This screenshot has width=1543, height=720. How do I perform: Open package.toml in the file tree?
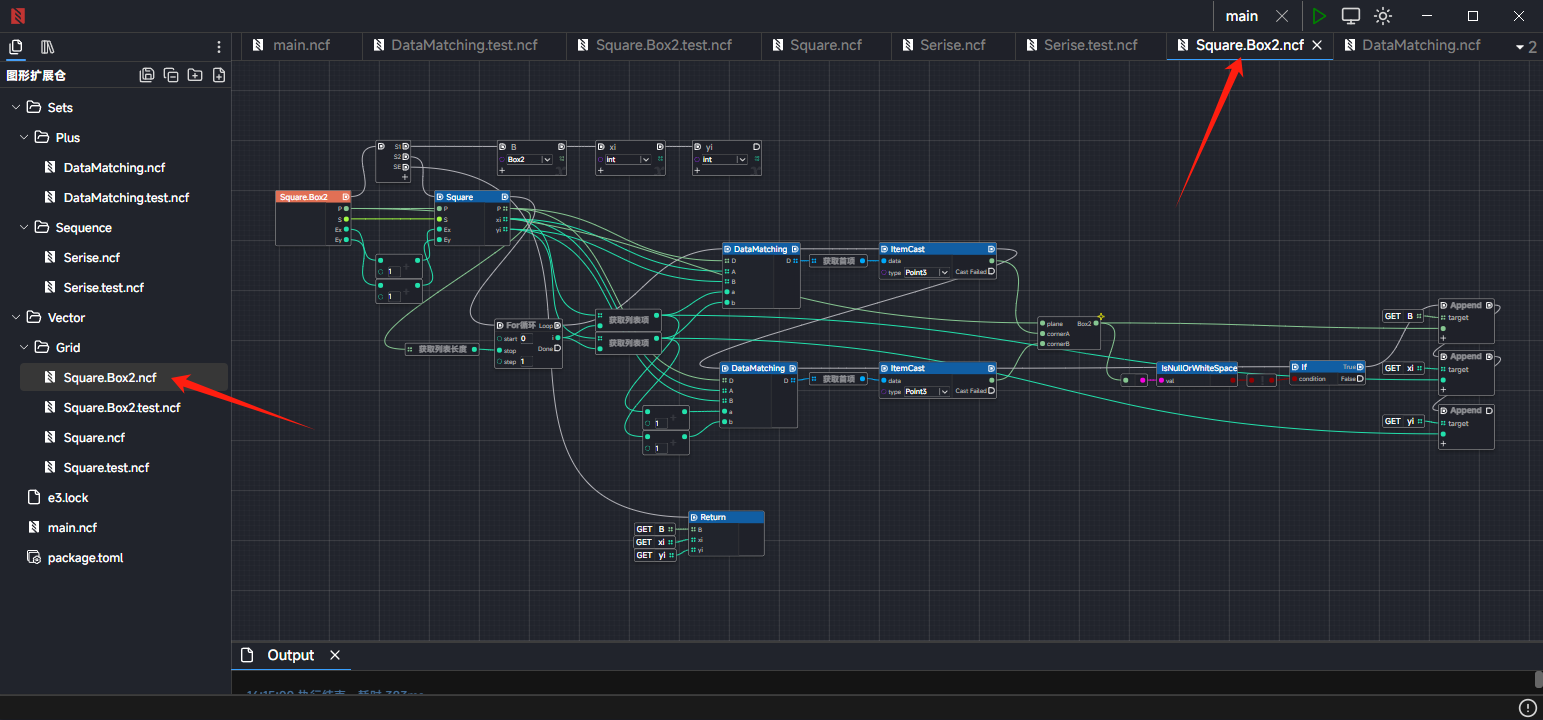click(85, 557)
